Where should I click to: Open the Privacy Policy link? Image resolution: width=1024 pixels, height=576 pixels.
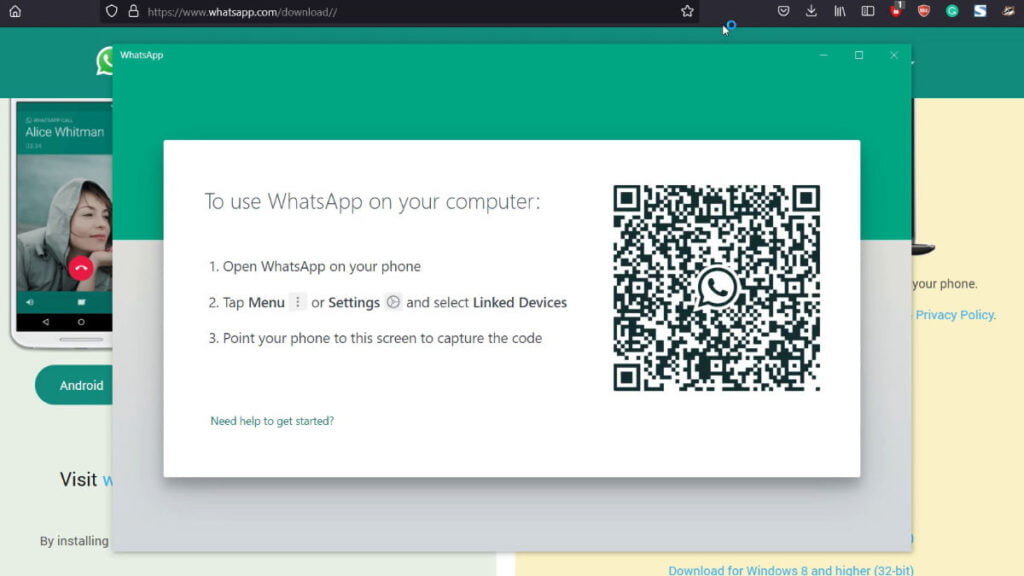[953, 314]
